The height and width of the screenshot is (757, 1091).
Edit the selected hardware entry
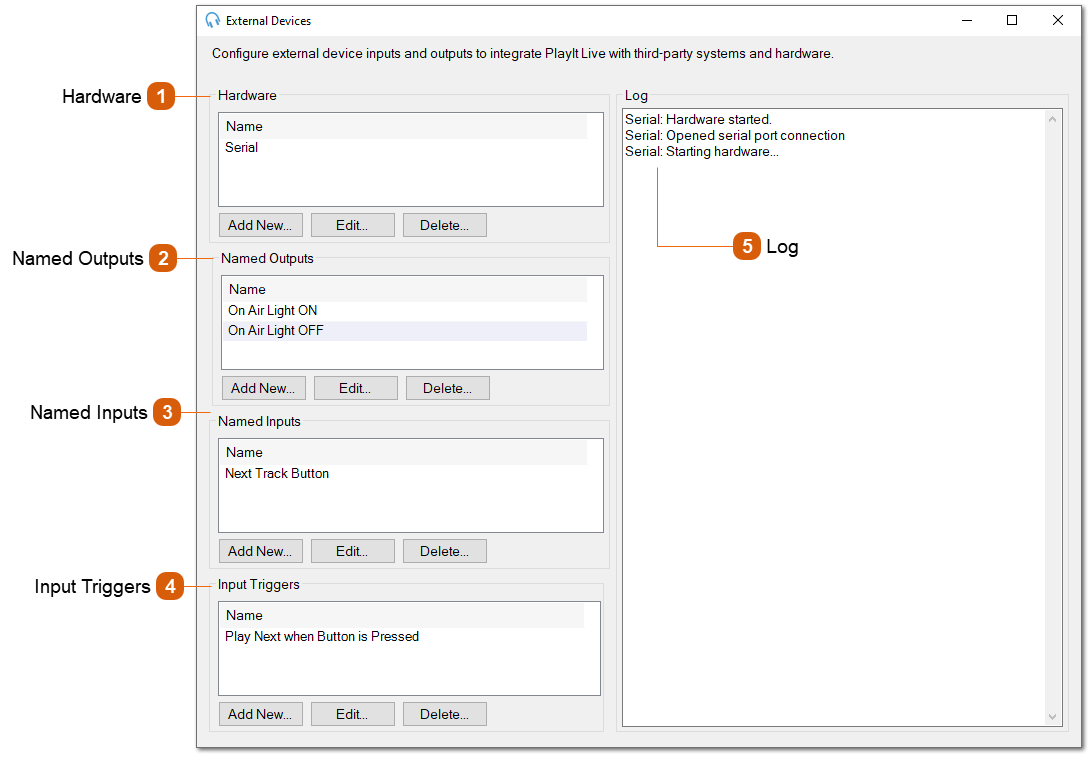(x=352, y=225)
